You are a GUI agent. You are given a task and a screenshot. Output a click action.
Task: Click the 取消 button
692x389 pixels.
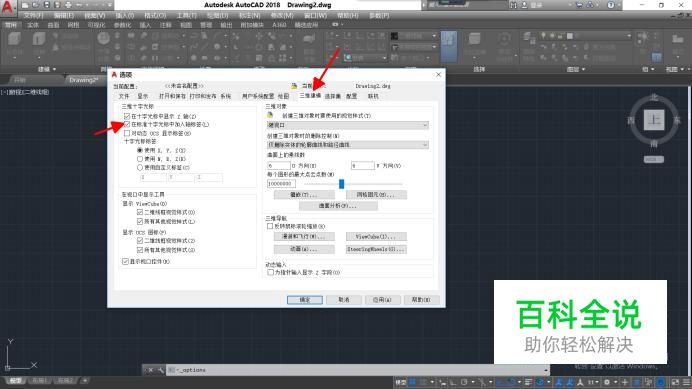(344, 300)
